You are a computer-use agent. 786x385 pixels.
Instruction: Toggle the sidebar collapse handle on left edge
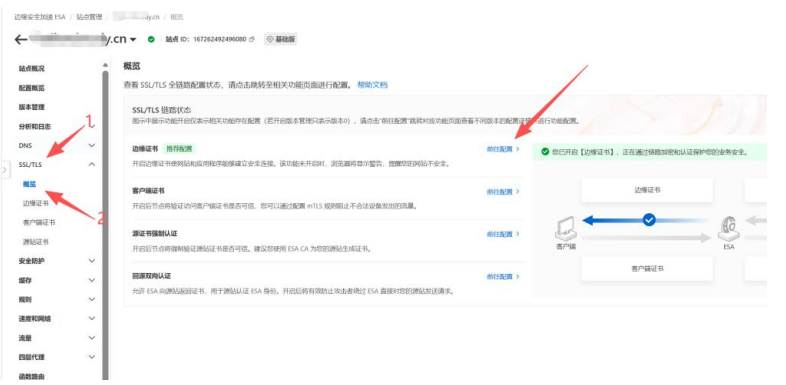tap(5, 170)
